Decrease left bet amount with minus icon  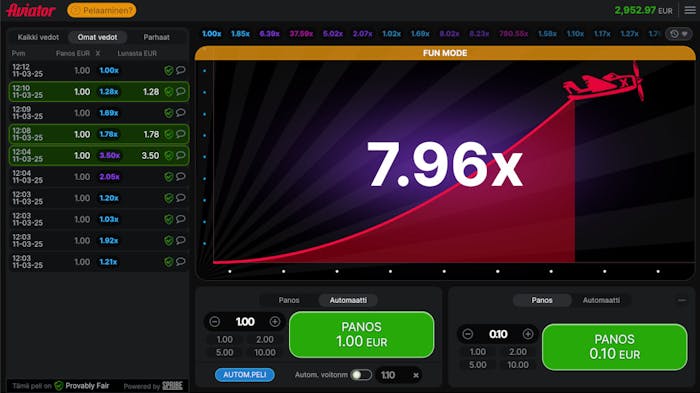click(x=215, y=322)
